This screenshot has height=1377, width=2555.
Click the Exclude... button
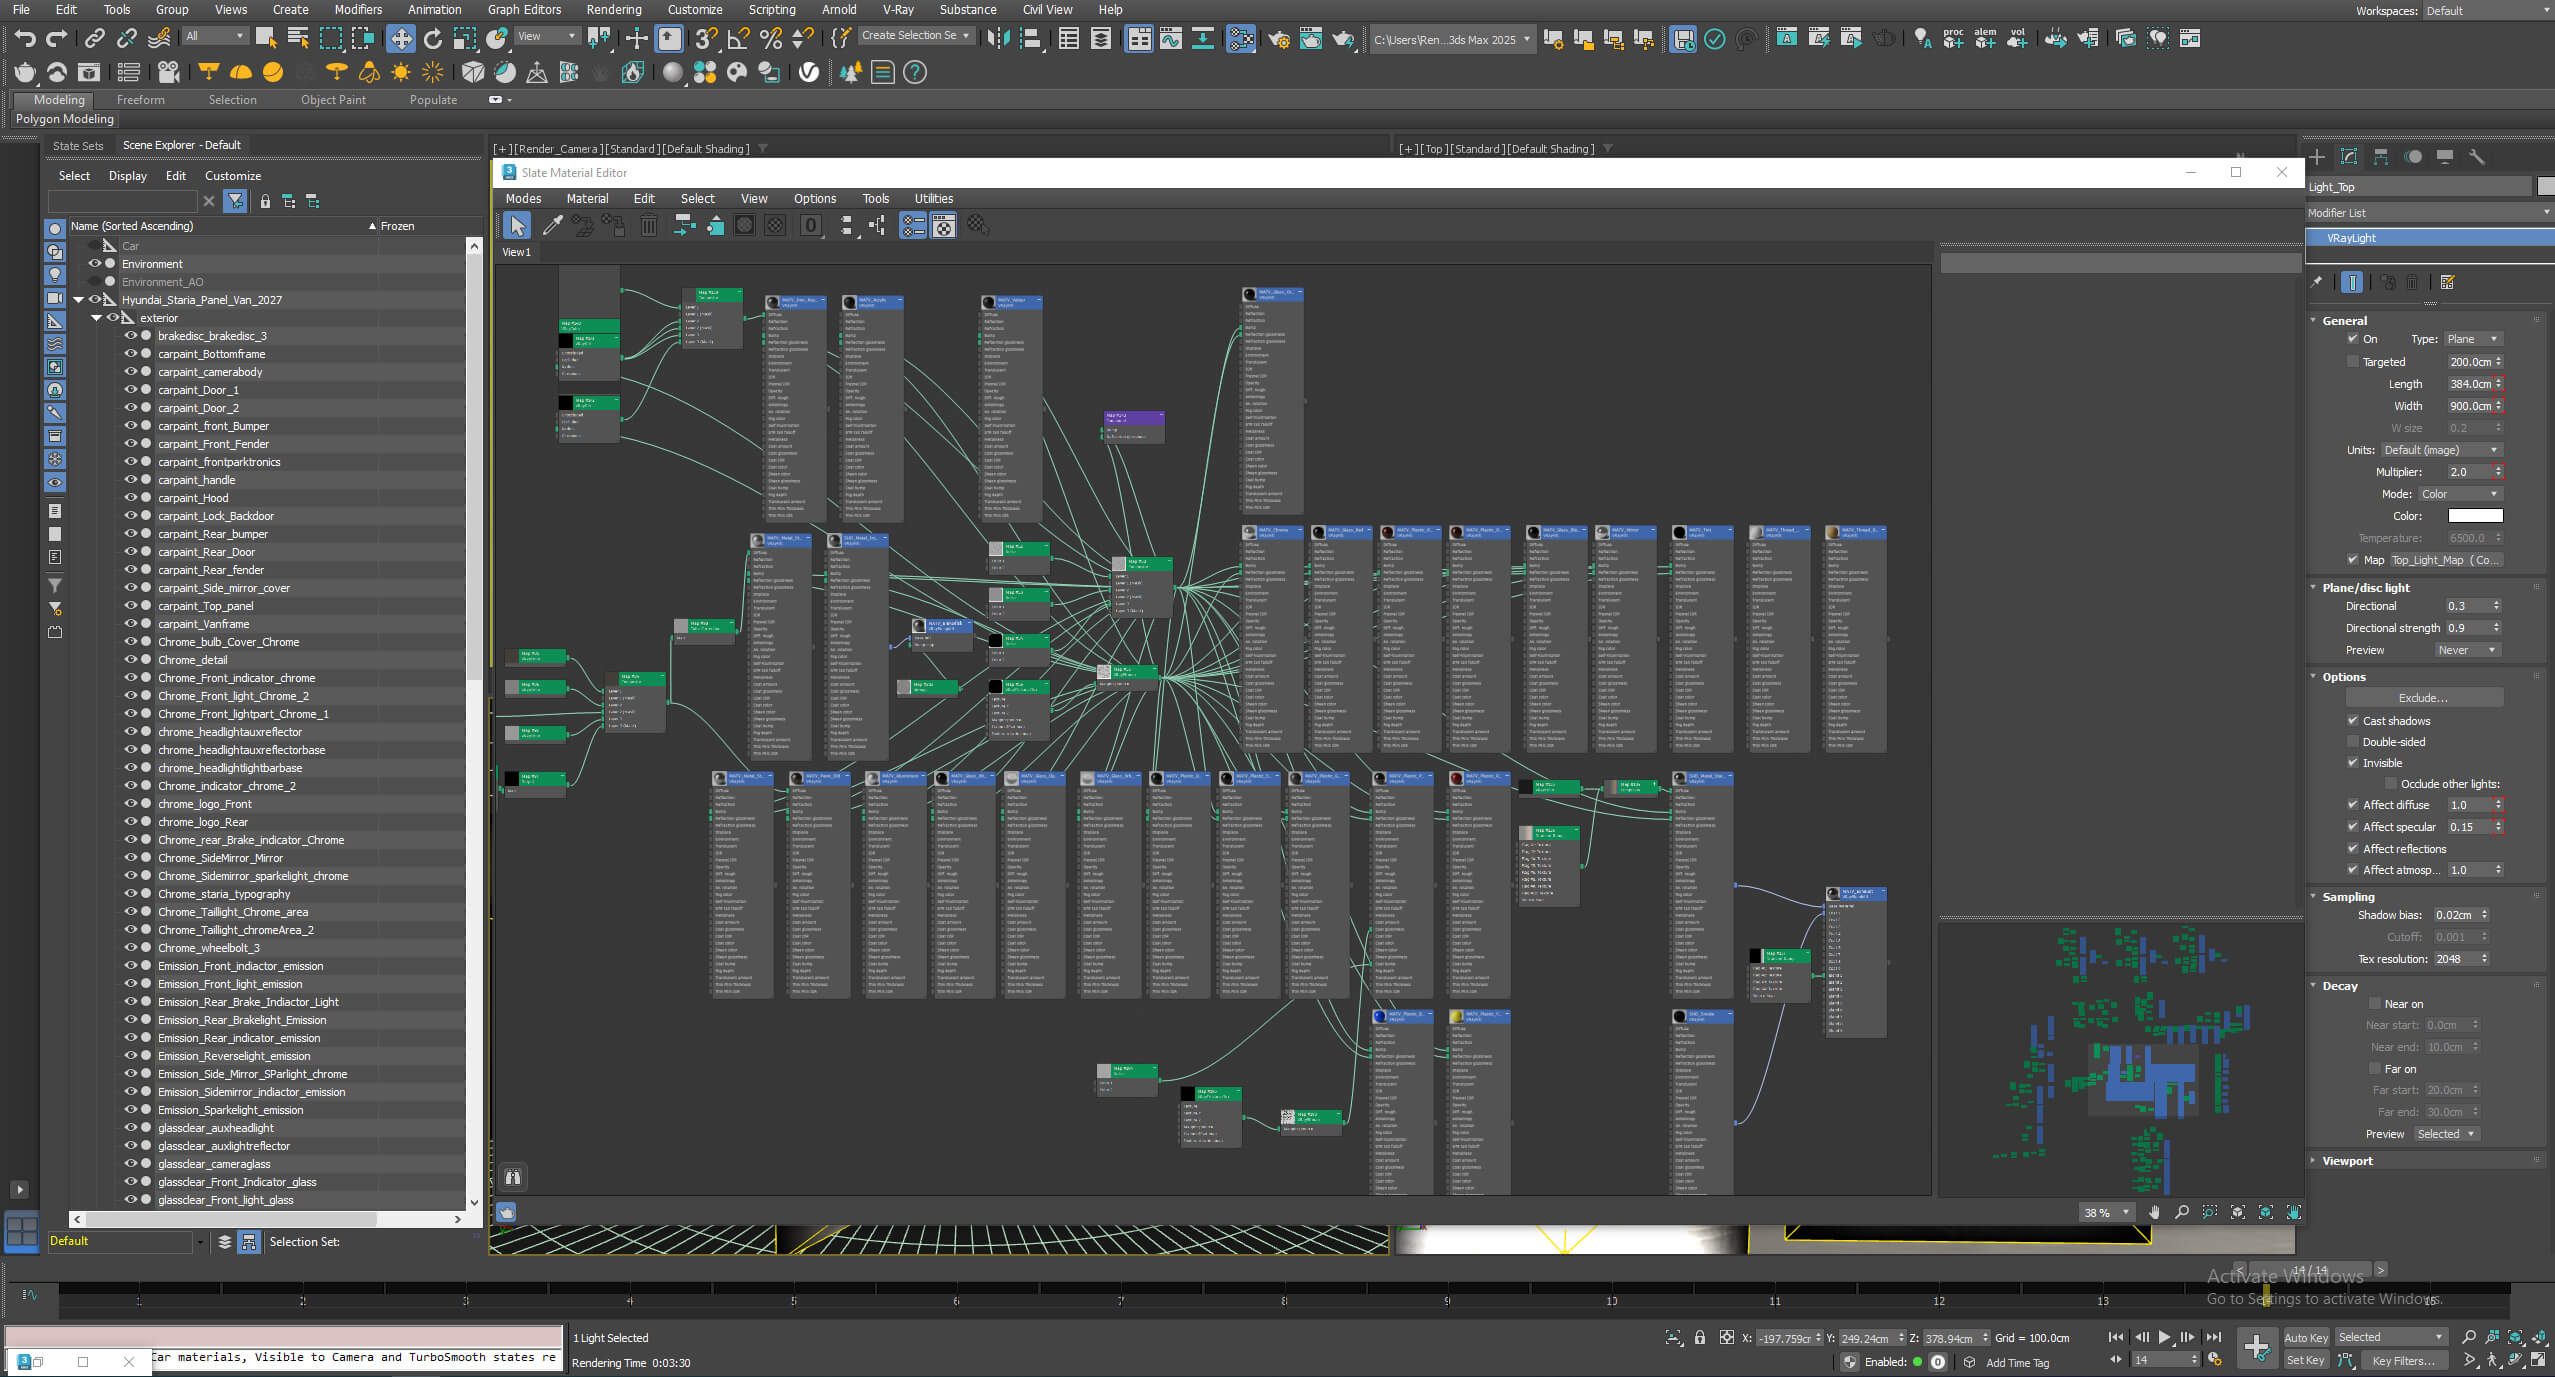(x=2424, y=698)
